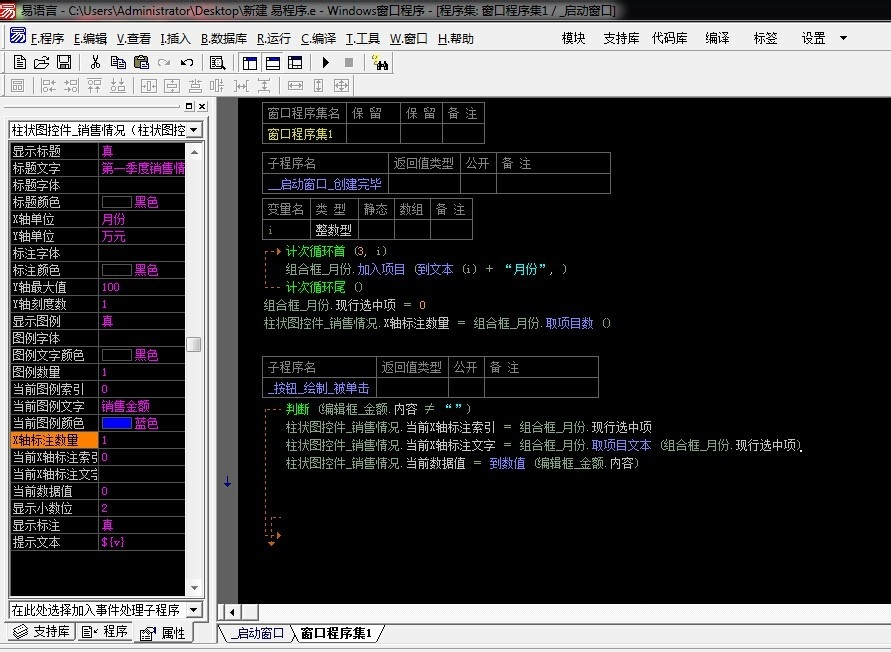Click the 显示图例 property value 真

107,321
